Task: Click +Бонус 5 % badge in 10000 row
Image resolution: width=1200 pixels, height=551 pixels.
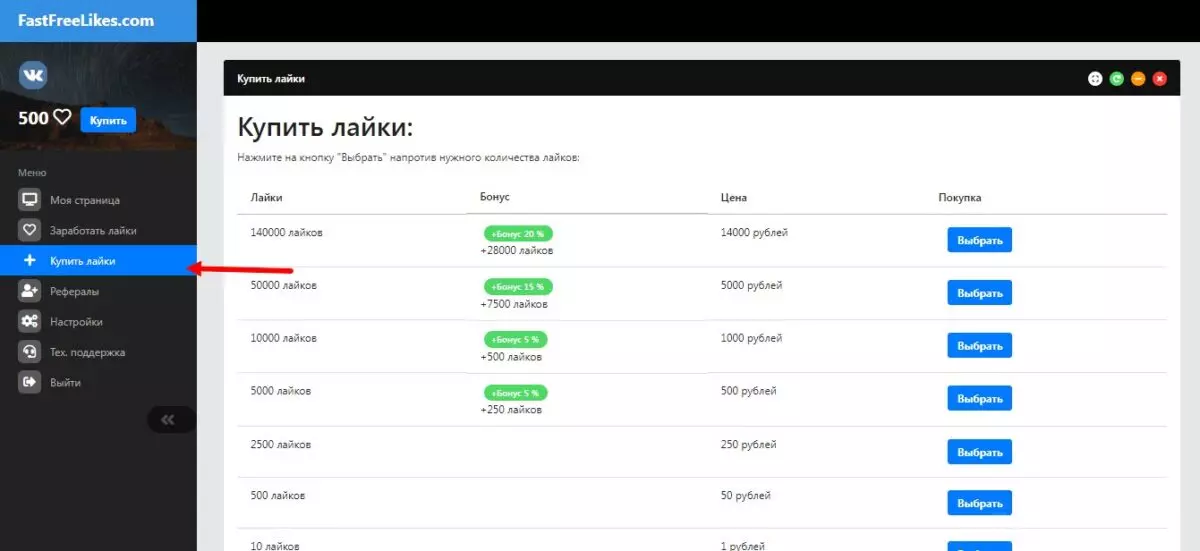Action: [x=516, y=340]
